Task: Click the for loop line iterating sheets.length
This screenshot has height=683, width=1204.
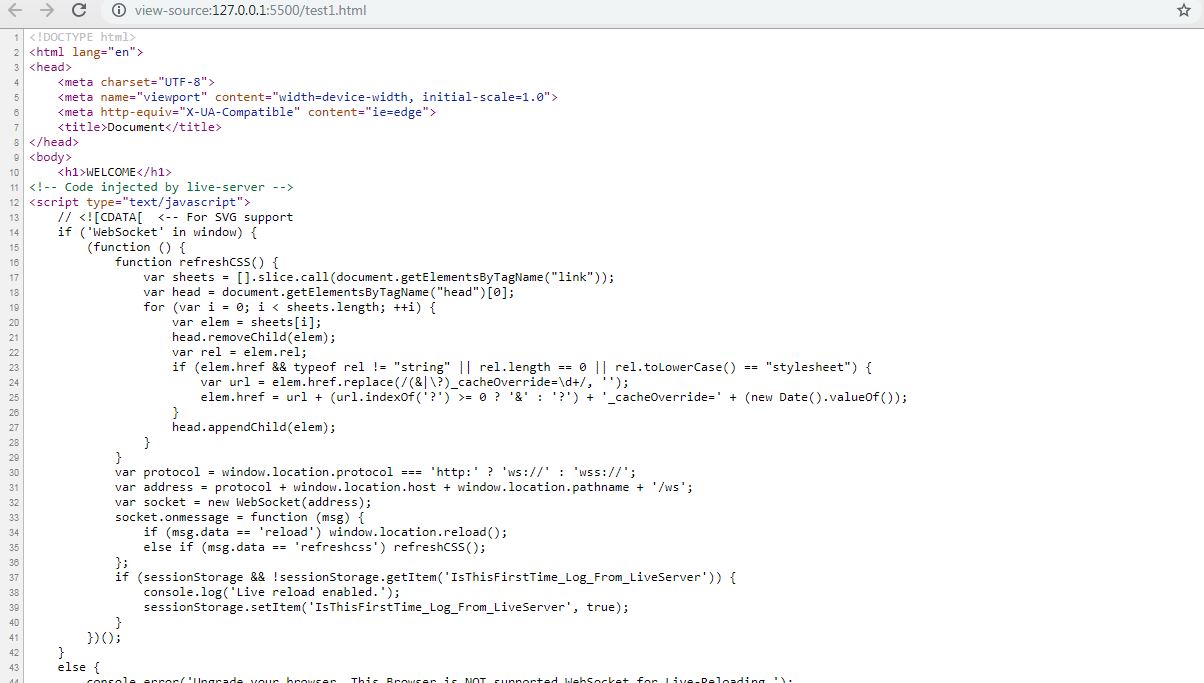Action: [x=289, y=307]
